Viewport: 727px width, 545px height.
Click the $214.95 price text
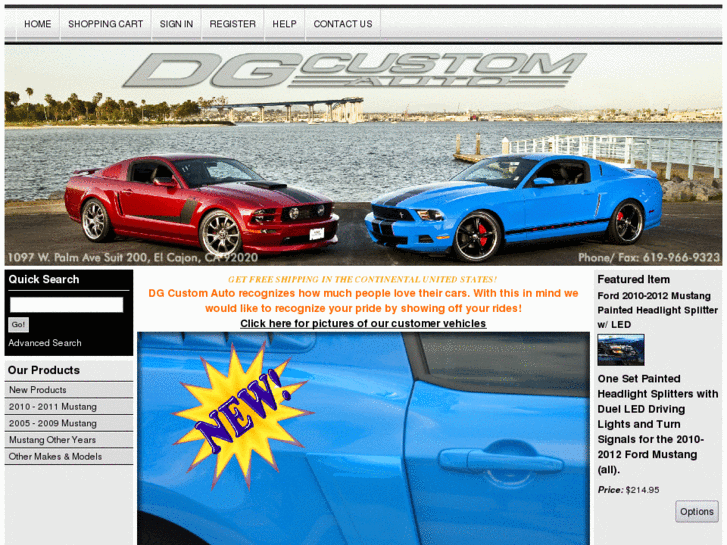[642, 490]
